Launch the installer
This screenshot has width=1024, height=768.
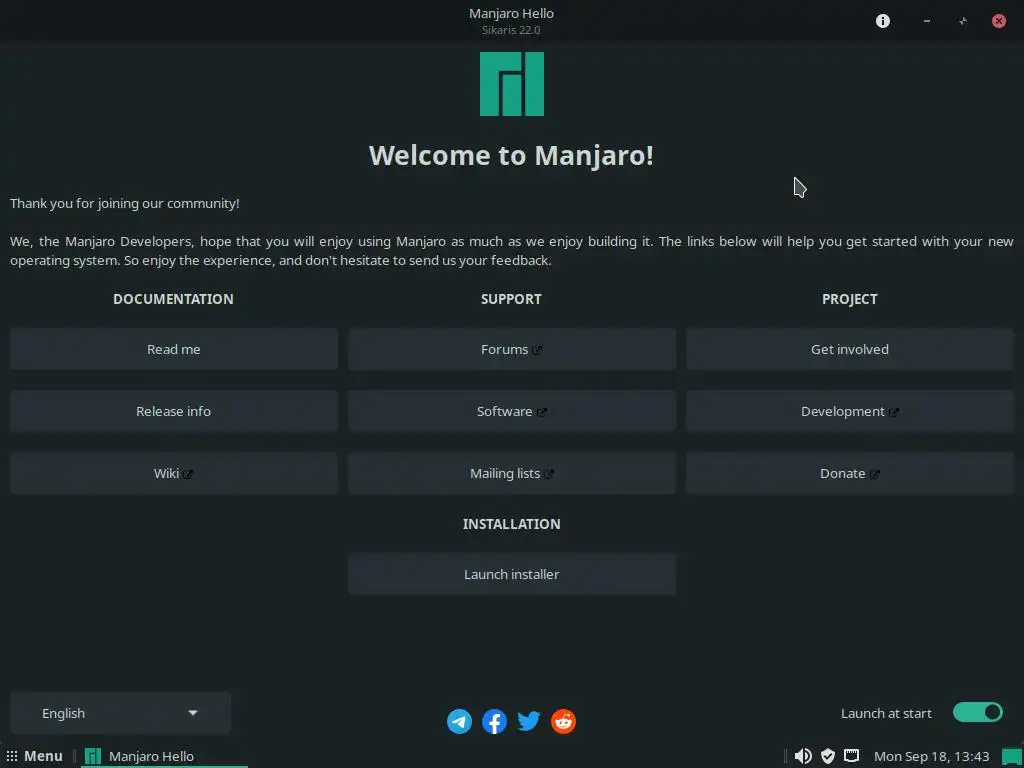pos(512,574)
